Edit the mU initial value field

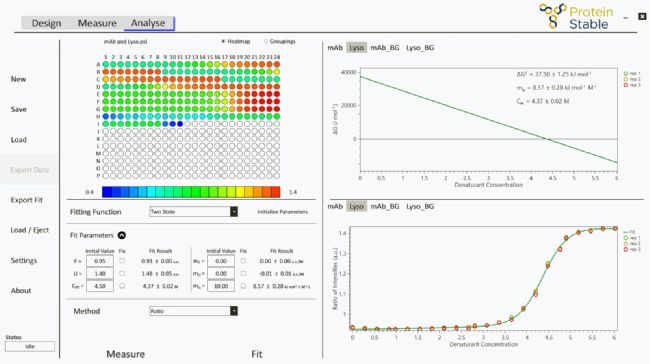pos(221,274)
